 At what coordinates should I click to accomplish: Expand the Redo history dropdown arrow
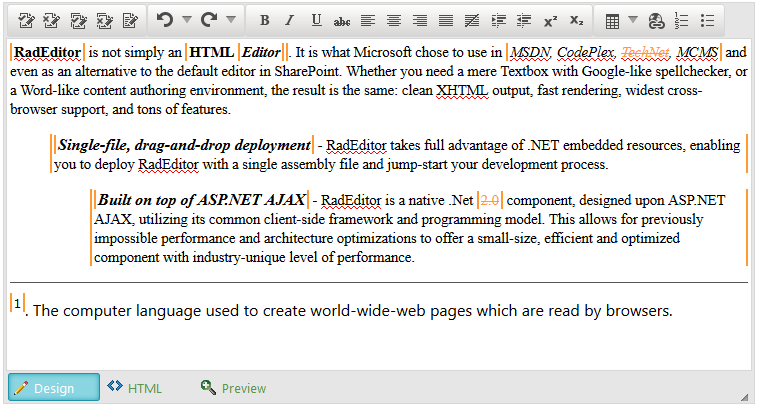(x=231, y=20)
